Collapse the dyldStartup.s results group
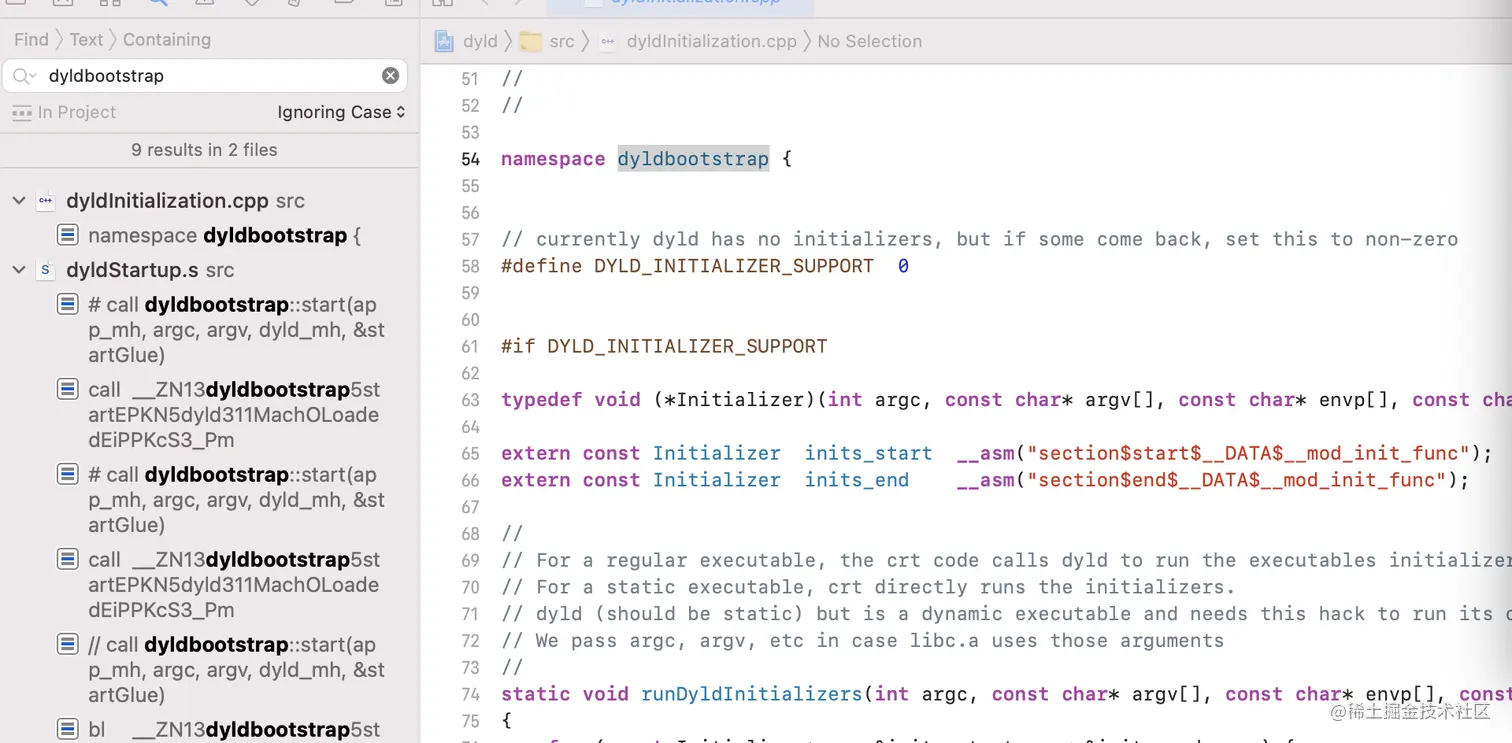The width and height of the screenshot is (1512, 743). 18,270
